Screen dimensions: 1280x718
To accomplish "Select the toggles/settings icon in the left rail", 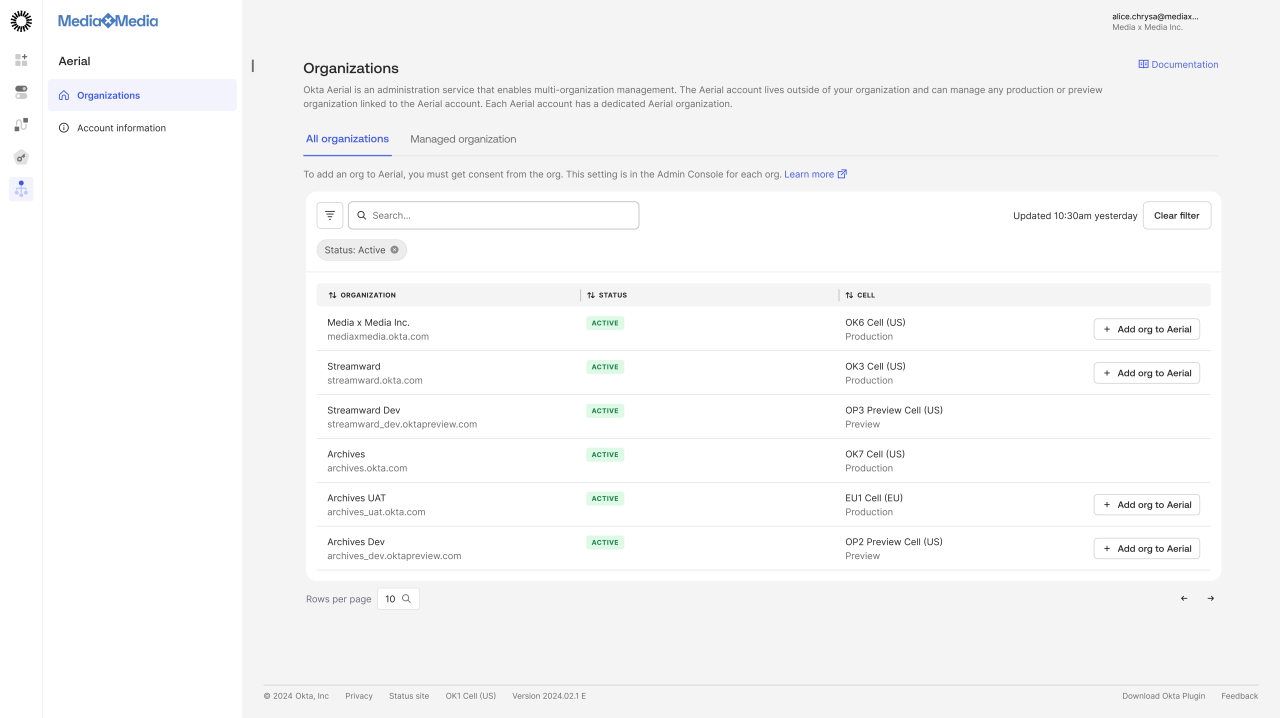I will click(20, 91).
